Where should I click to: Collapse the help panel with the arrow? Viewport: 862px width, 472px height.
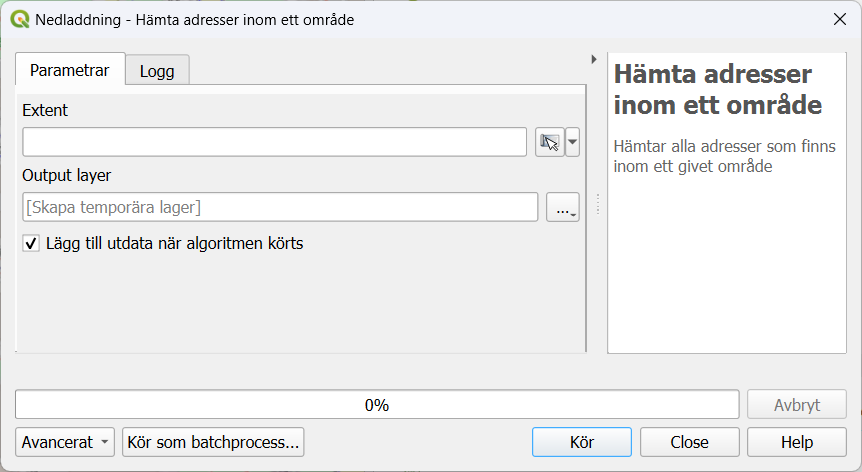[594, 59]
